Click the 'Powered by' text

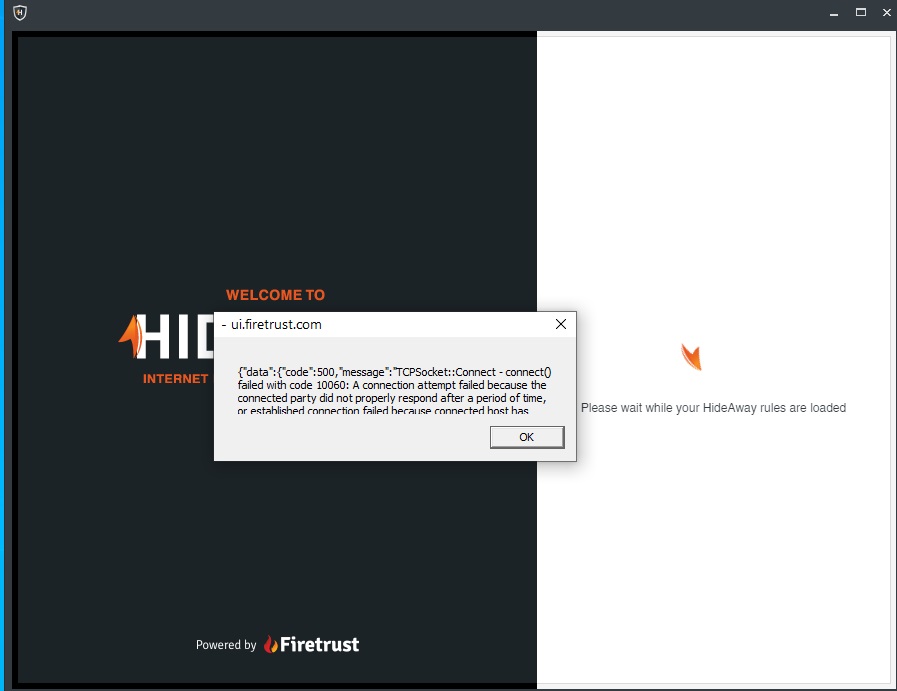(x=226, y=645)
